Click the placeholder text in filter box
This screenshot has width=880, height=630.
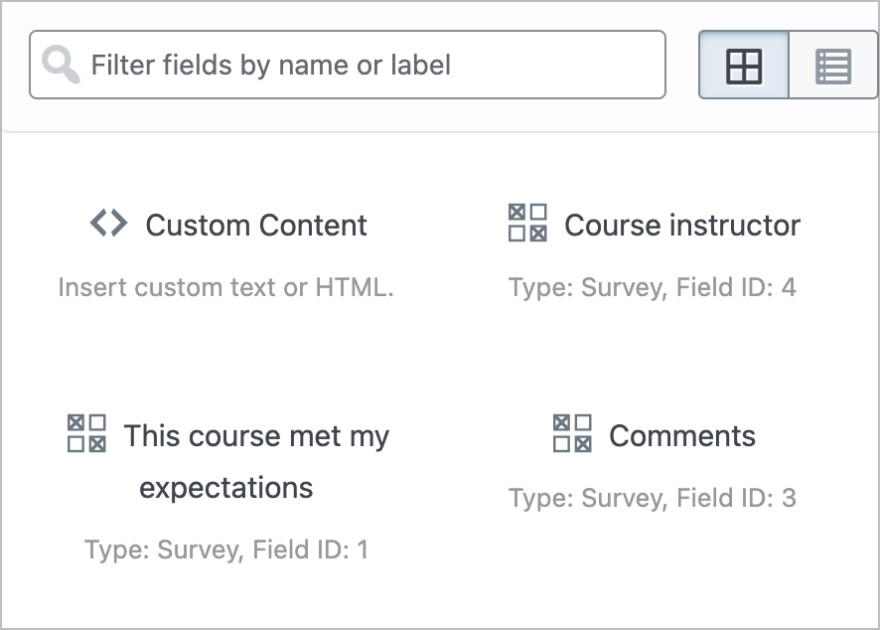(271, 66)
